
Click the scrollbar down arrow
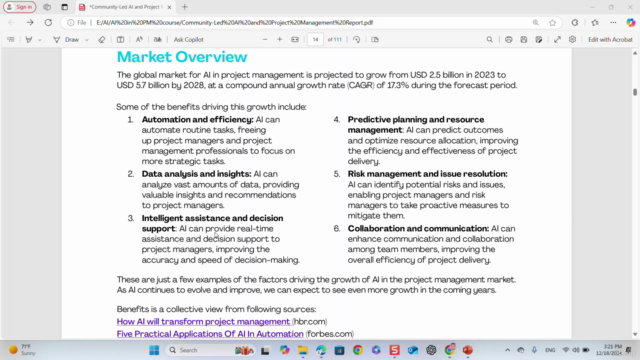click(635, 335)
